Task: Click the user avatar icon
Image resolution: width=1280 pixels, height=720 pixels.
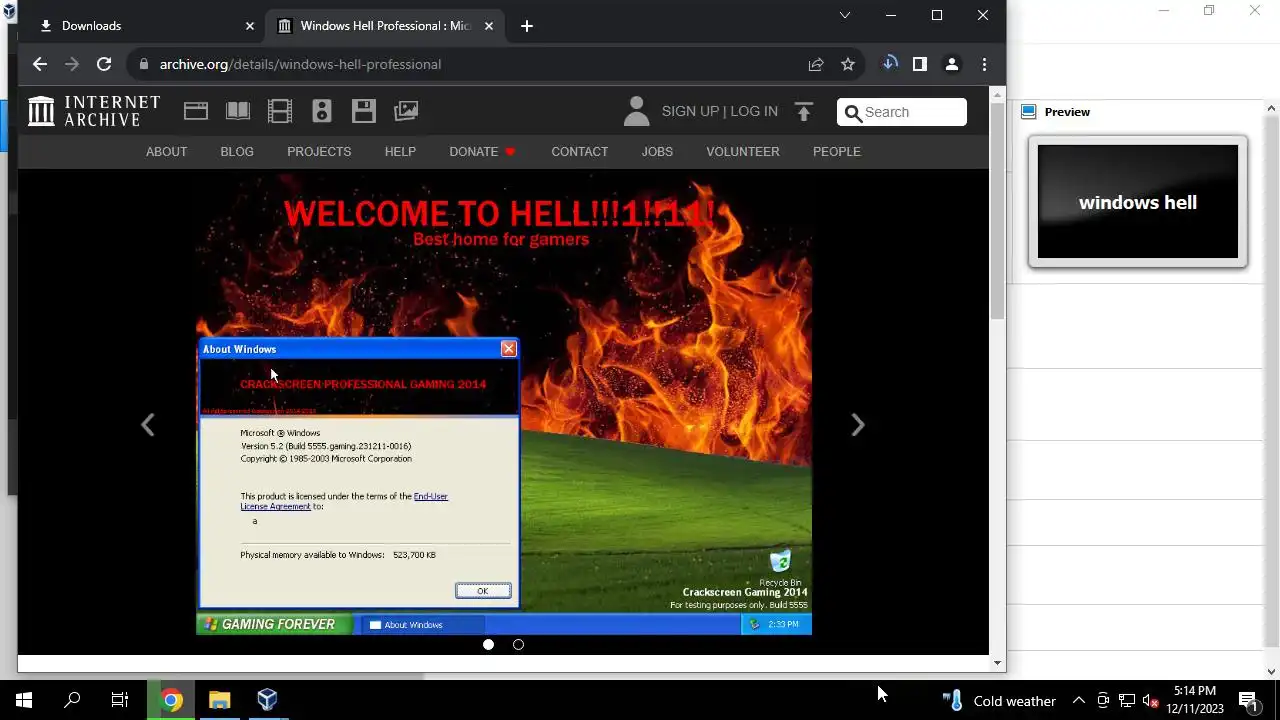Action: click(636, 111)
